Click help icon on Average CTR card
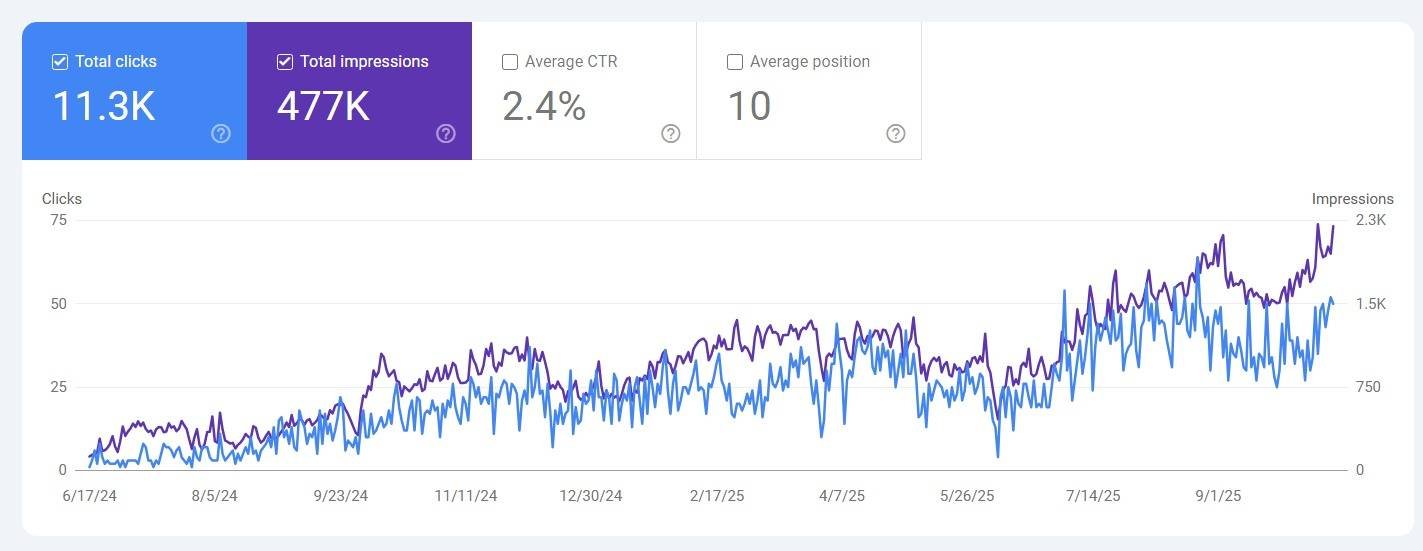Image resolution: width=1423 pixels, height=551 pixels. (x=671, y=134)
